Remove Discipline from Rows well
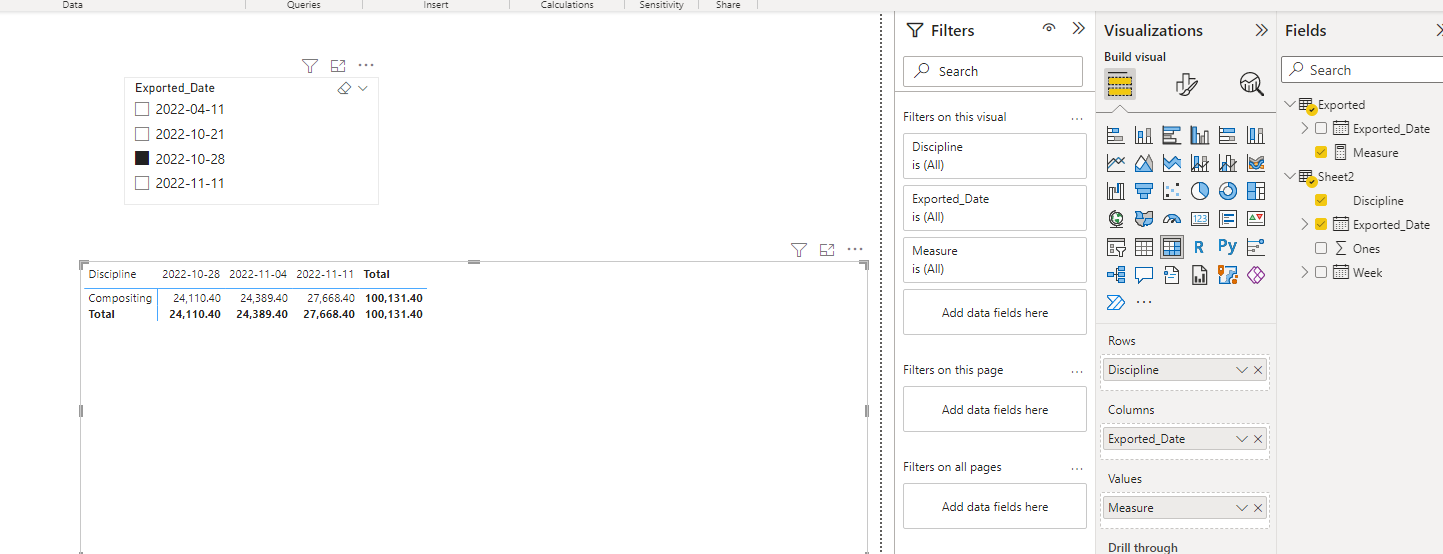 tap(1258, 370)
